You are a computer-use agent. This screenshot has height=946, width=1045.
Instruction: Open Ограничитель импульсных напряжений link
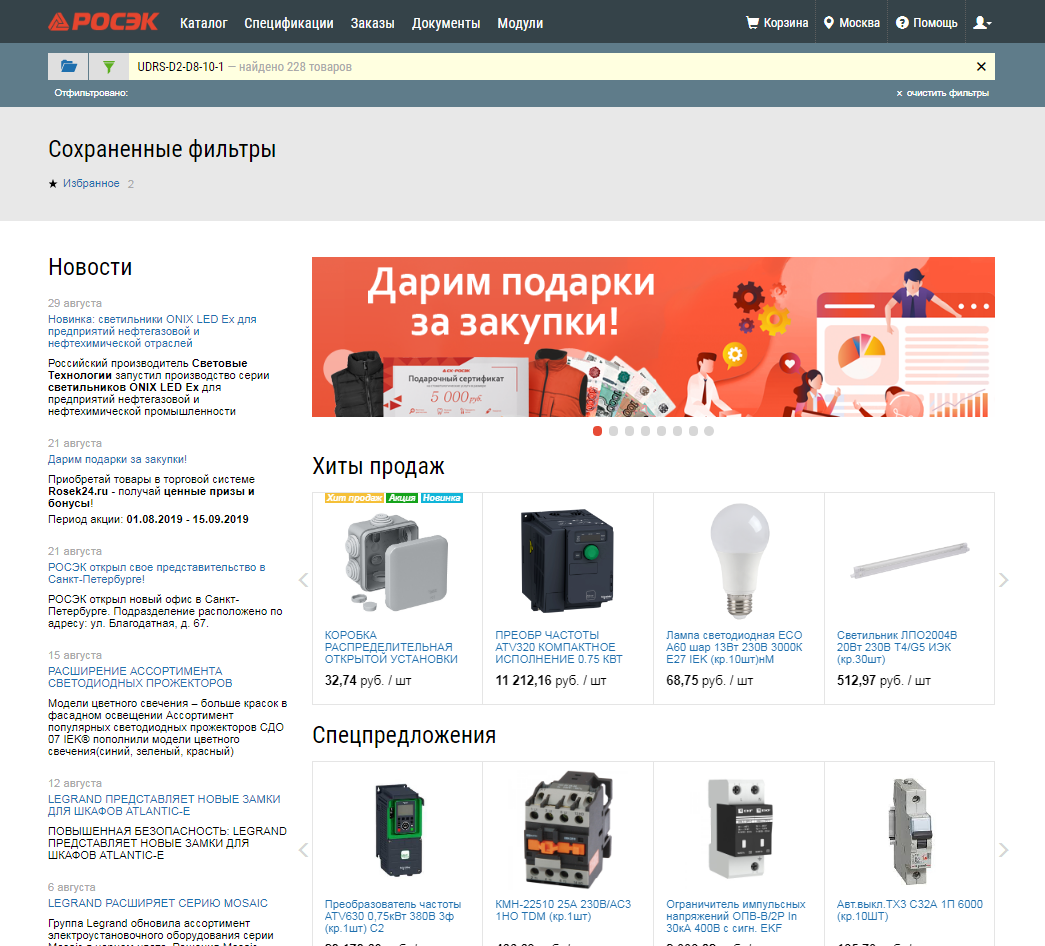(x=736, y=916)
